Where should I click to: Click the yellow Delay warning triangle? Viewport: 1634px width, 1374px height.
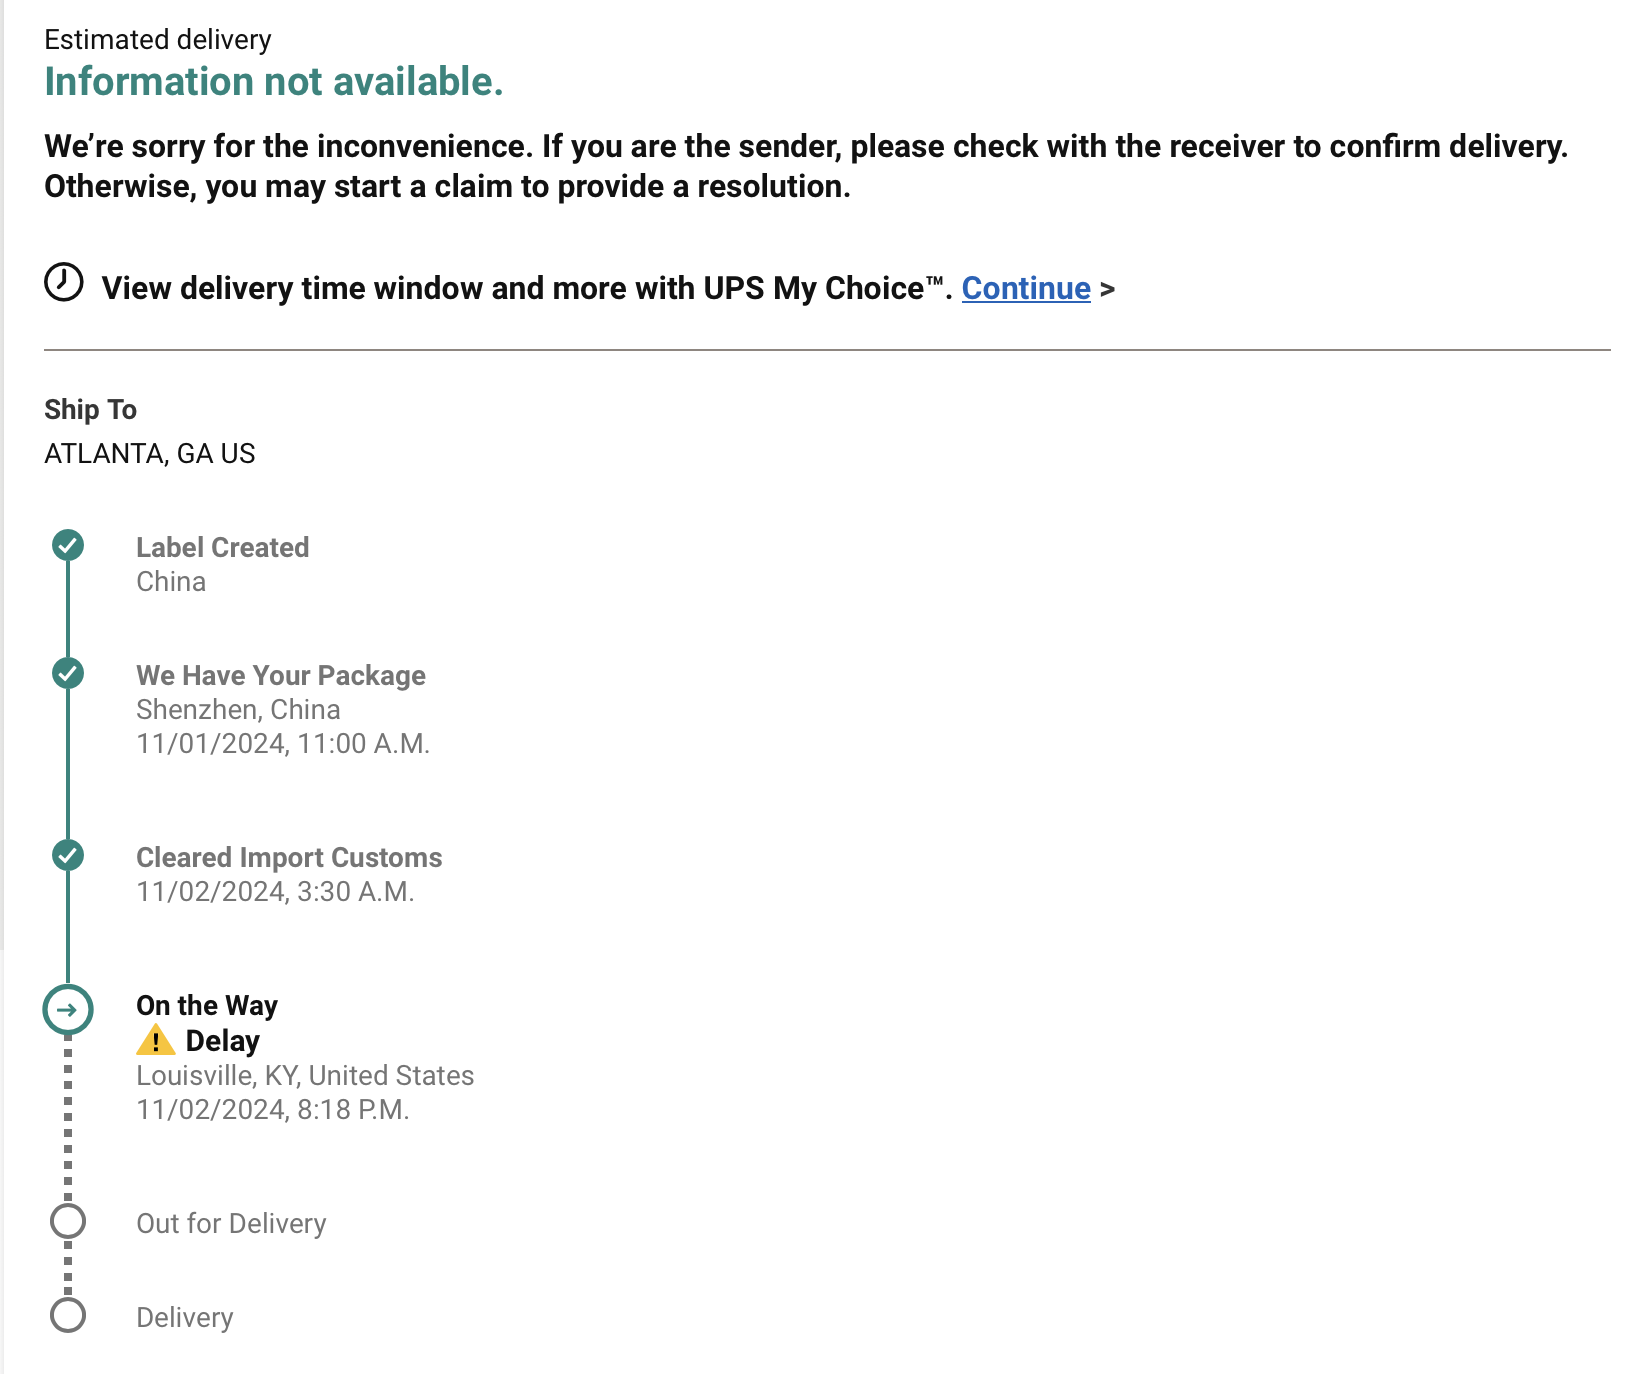pos(155,1041)
